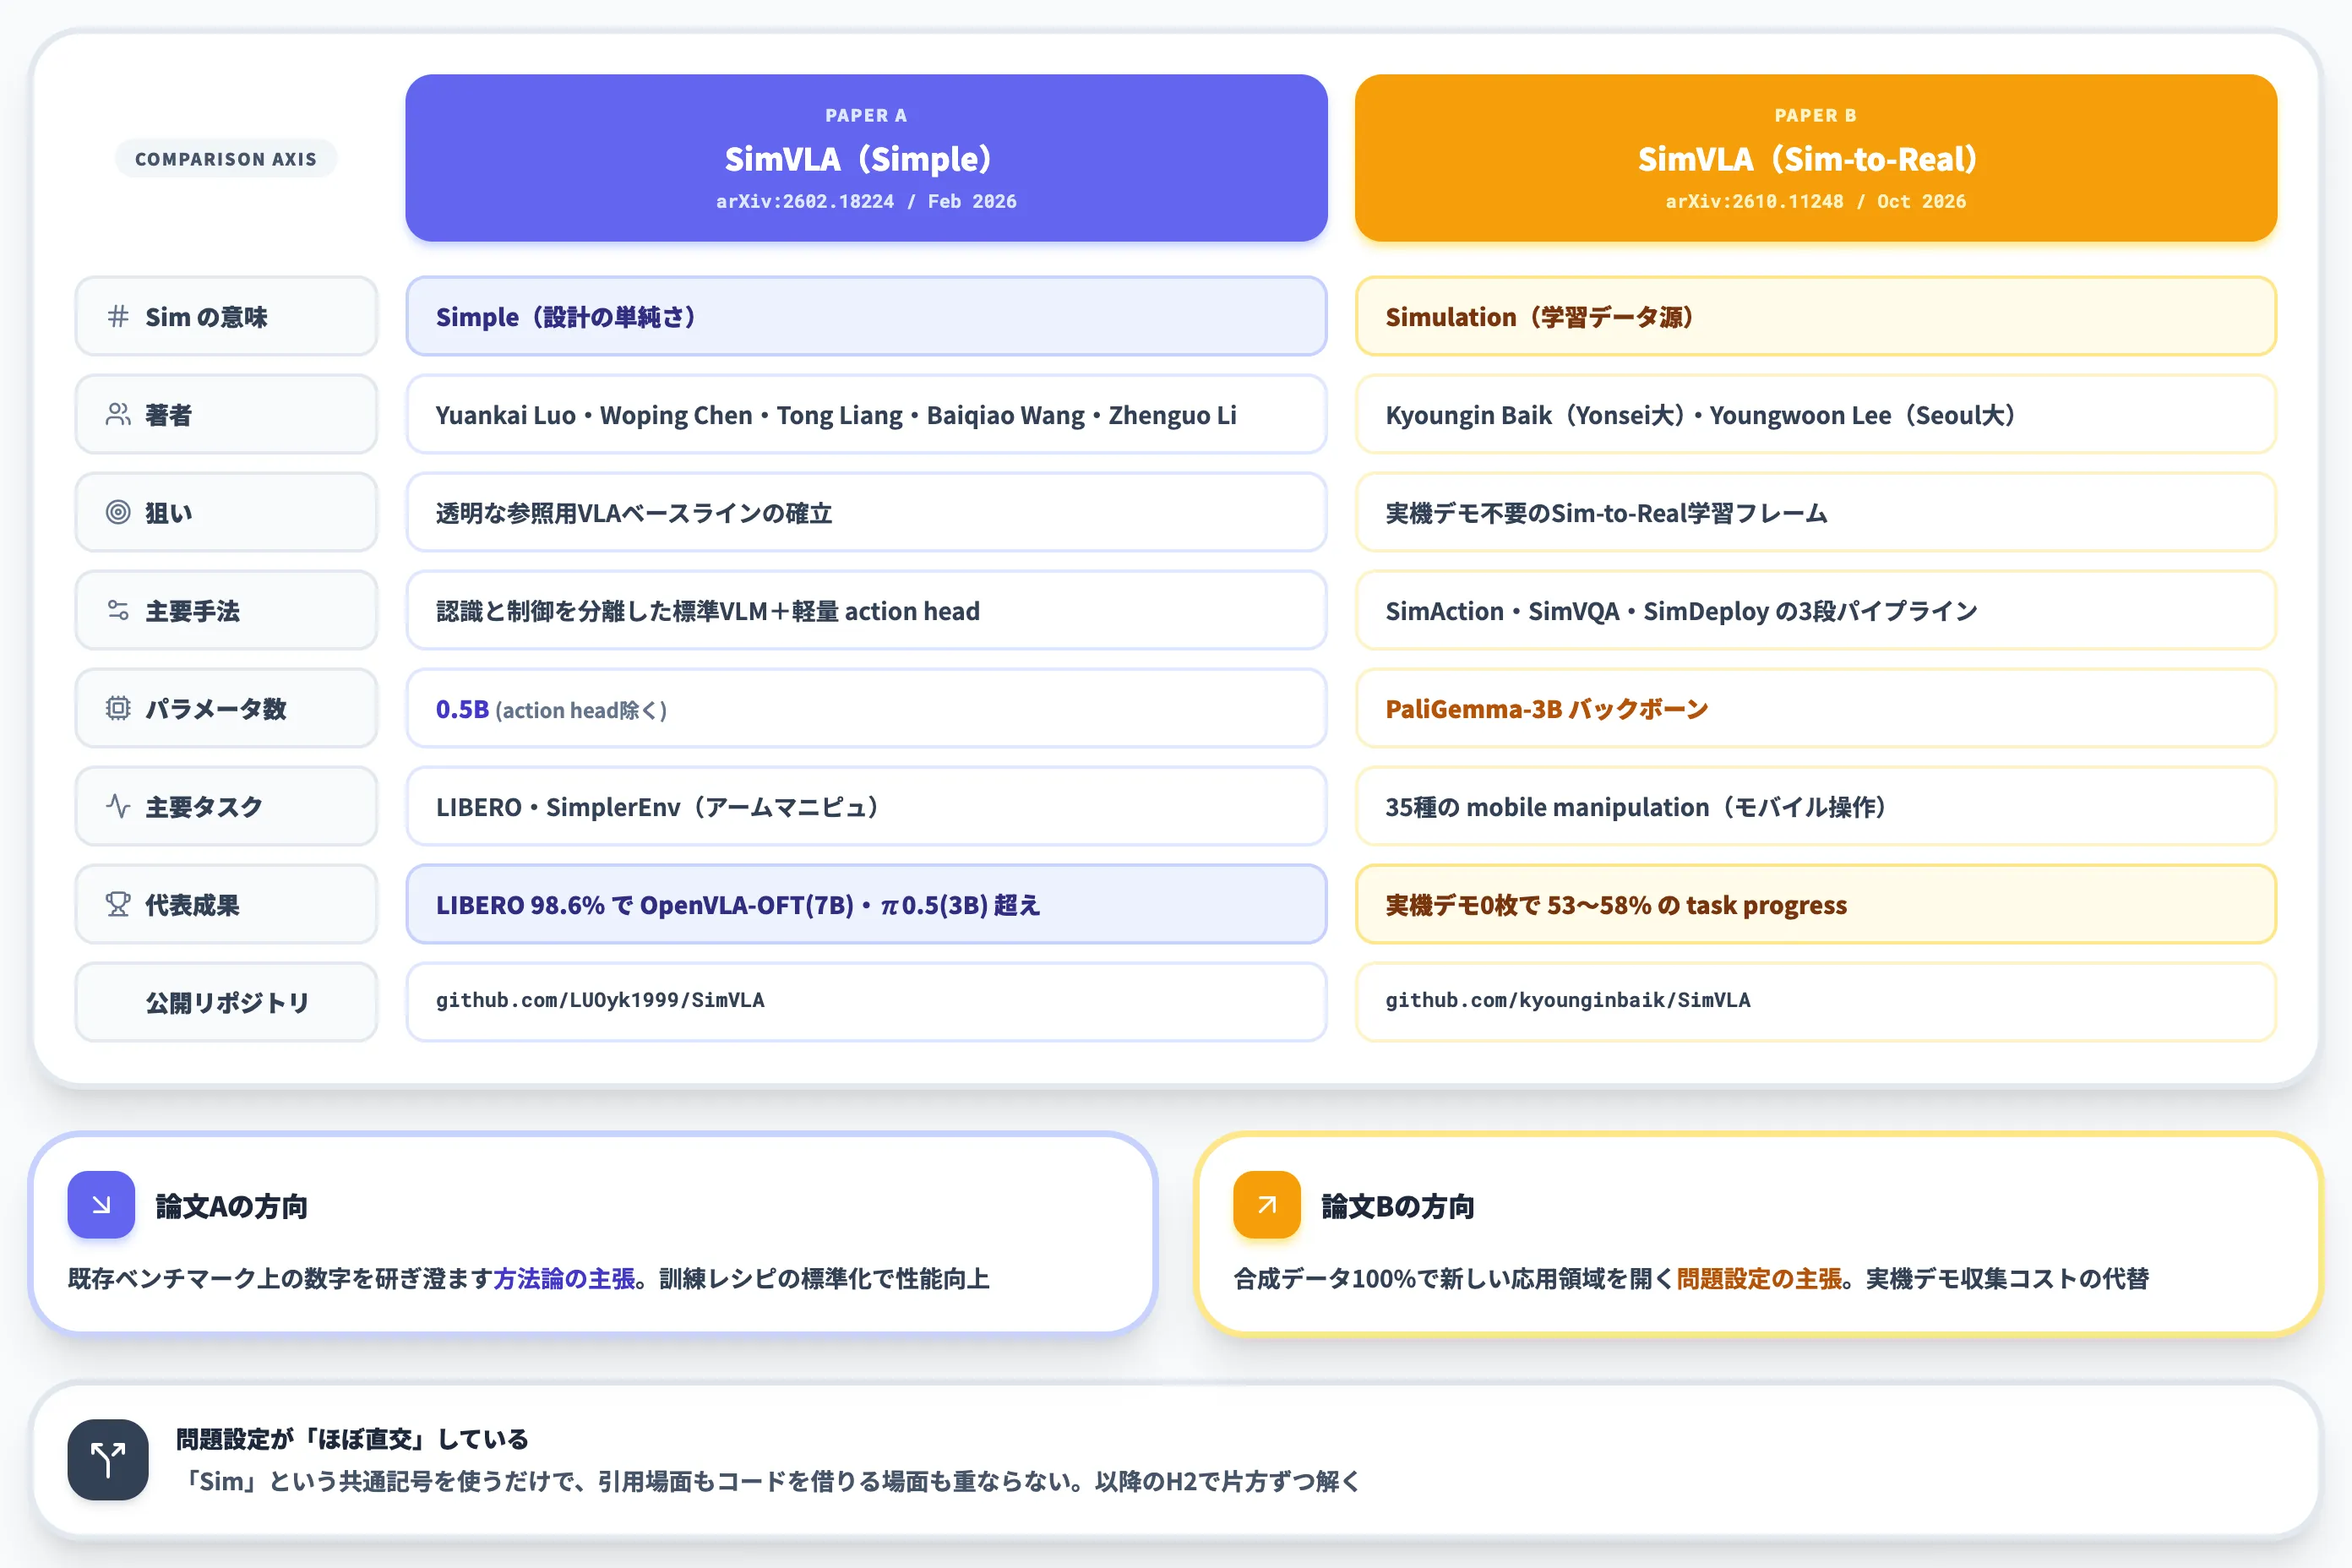Click the 標準VLM＋軽量 action head cell
Image resolution: width=2352 pixels, height=1568 pixels.
(x=866, y=610)
